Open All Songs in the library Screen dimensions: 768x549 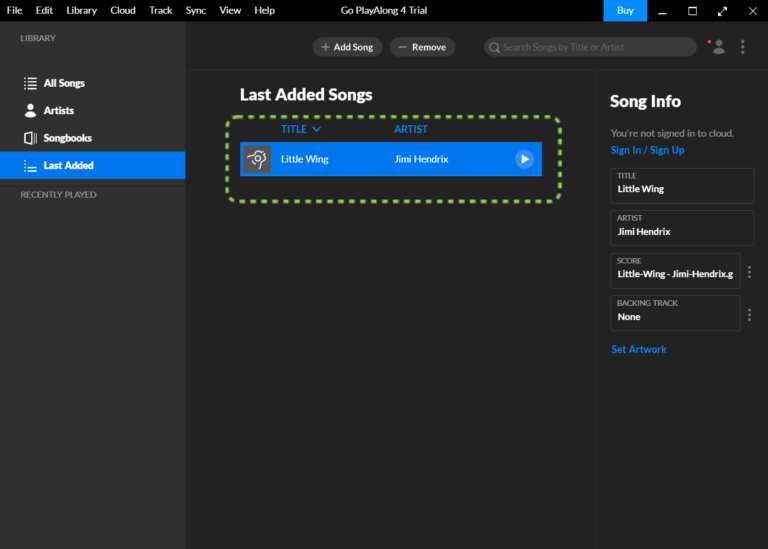(x=64, y=83)
